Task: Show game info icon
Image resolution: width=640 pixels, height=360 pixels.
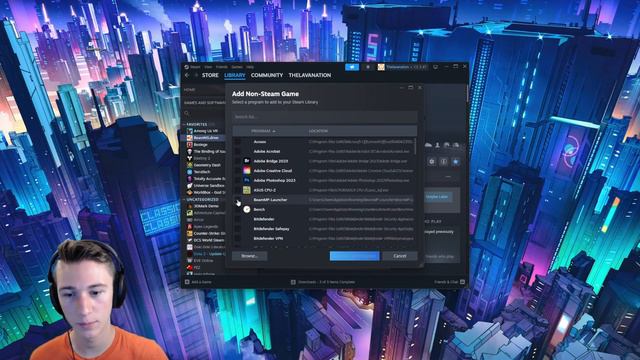Action: click(444, 162)
